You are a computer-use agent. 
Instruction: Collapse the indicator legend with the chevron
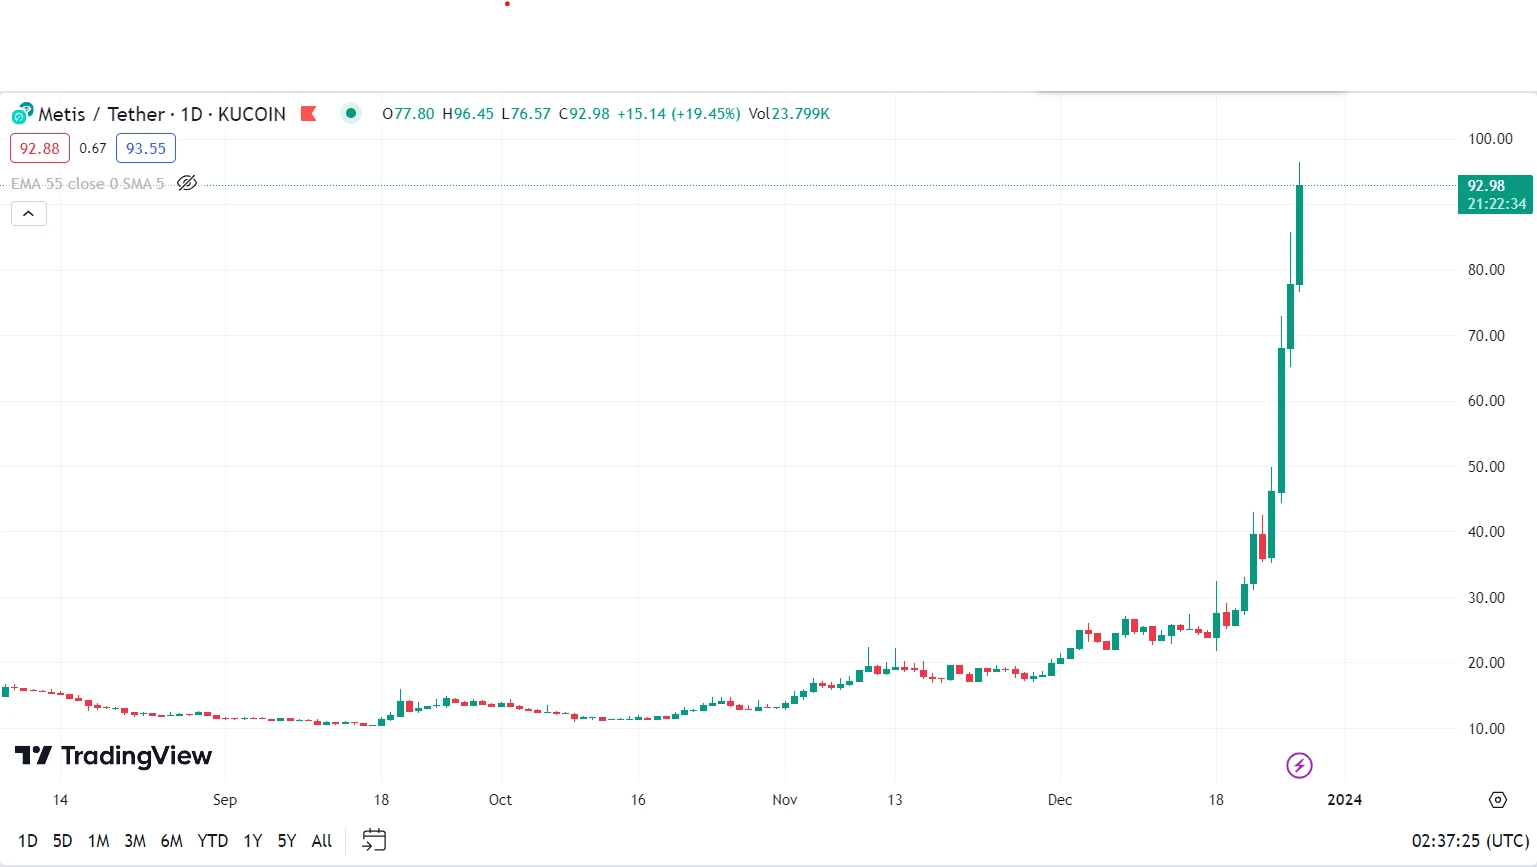tap(29, 213)
